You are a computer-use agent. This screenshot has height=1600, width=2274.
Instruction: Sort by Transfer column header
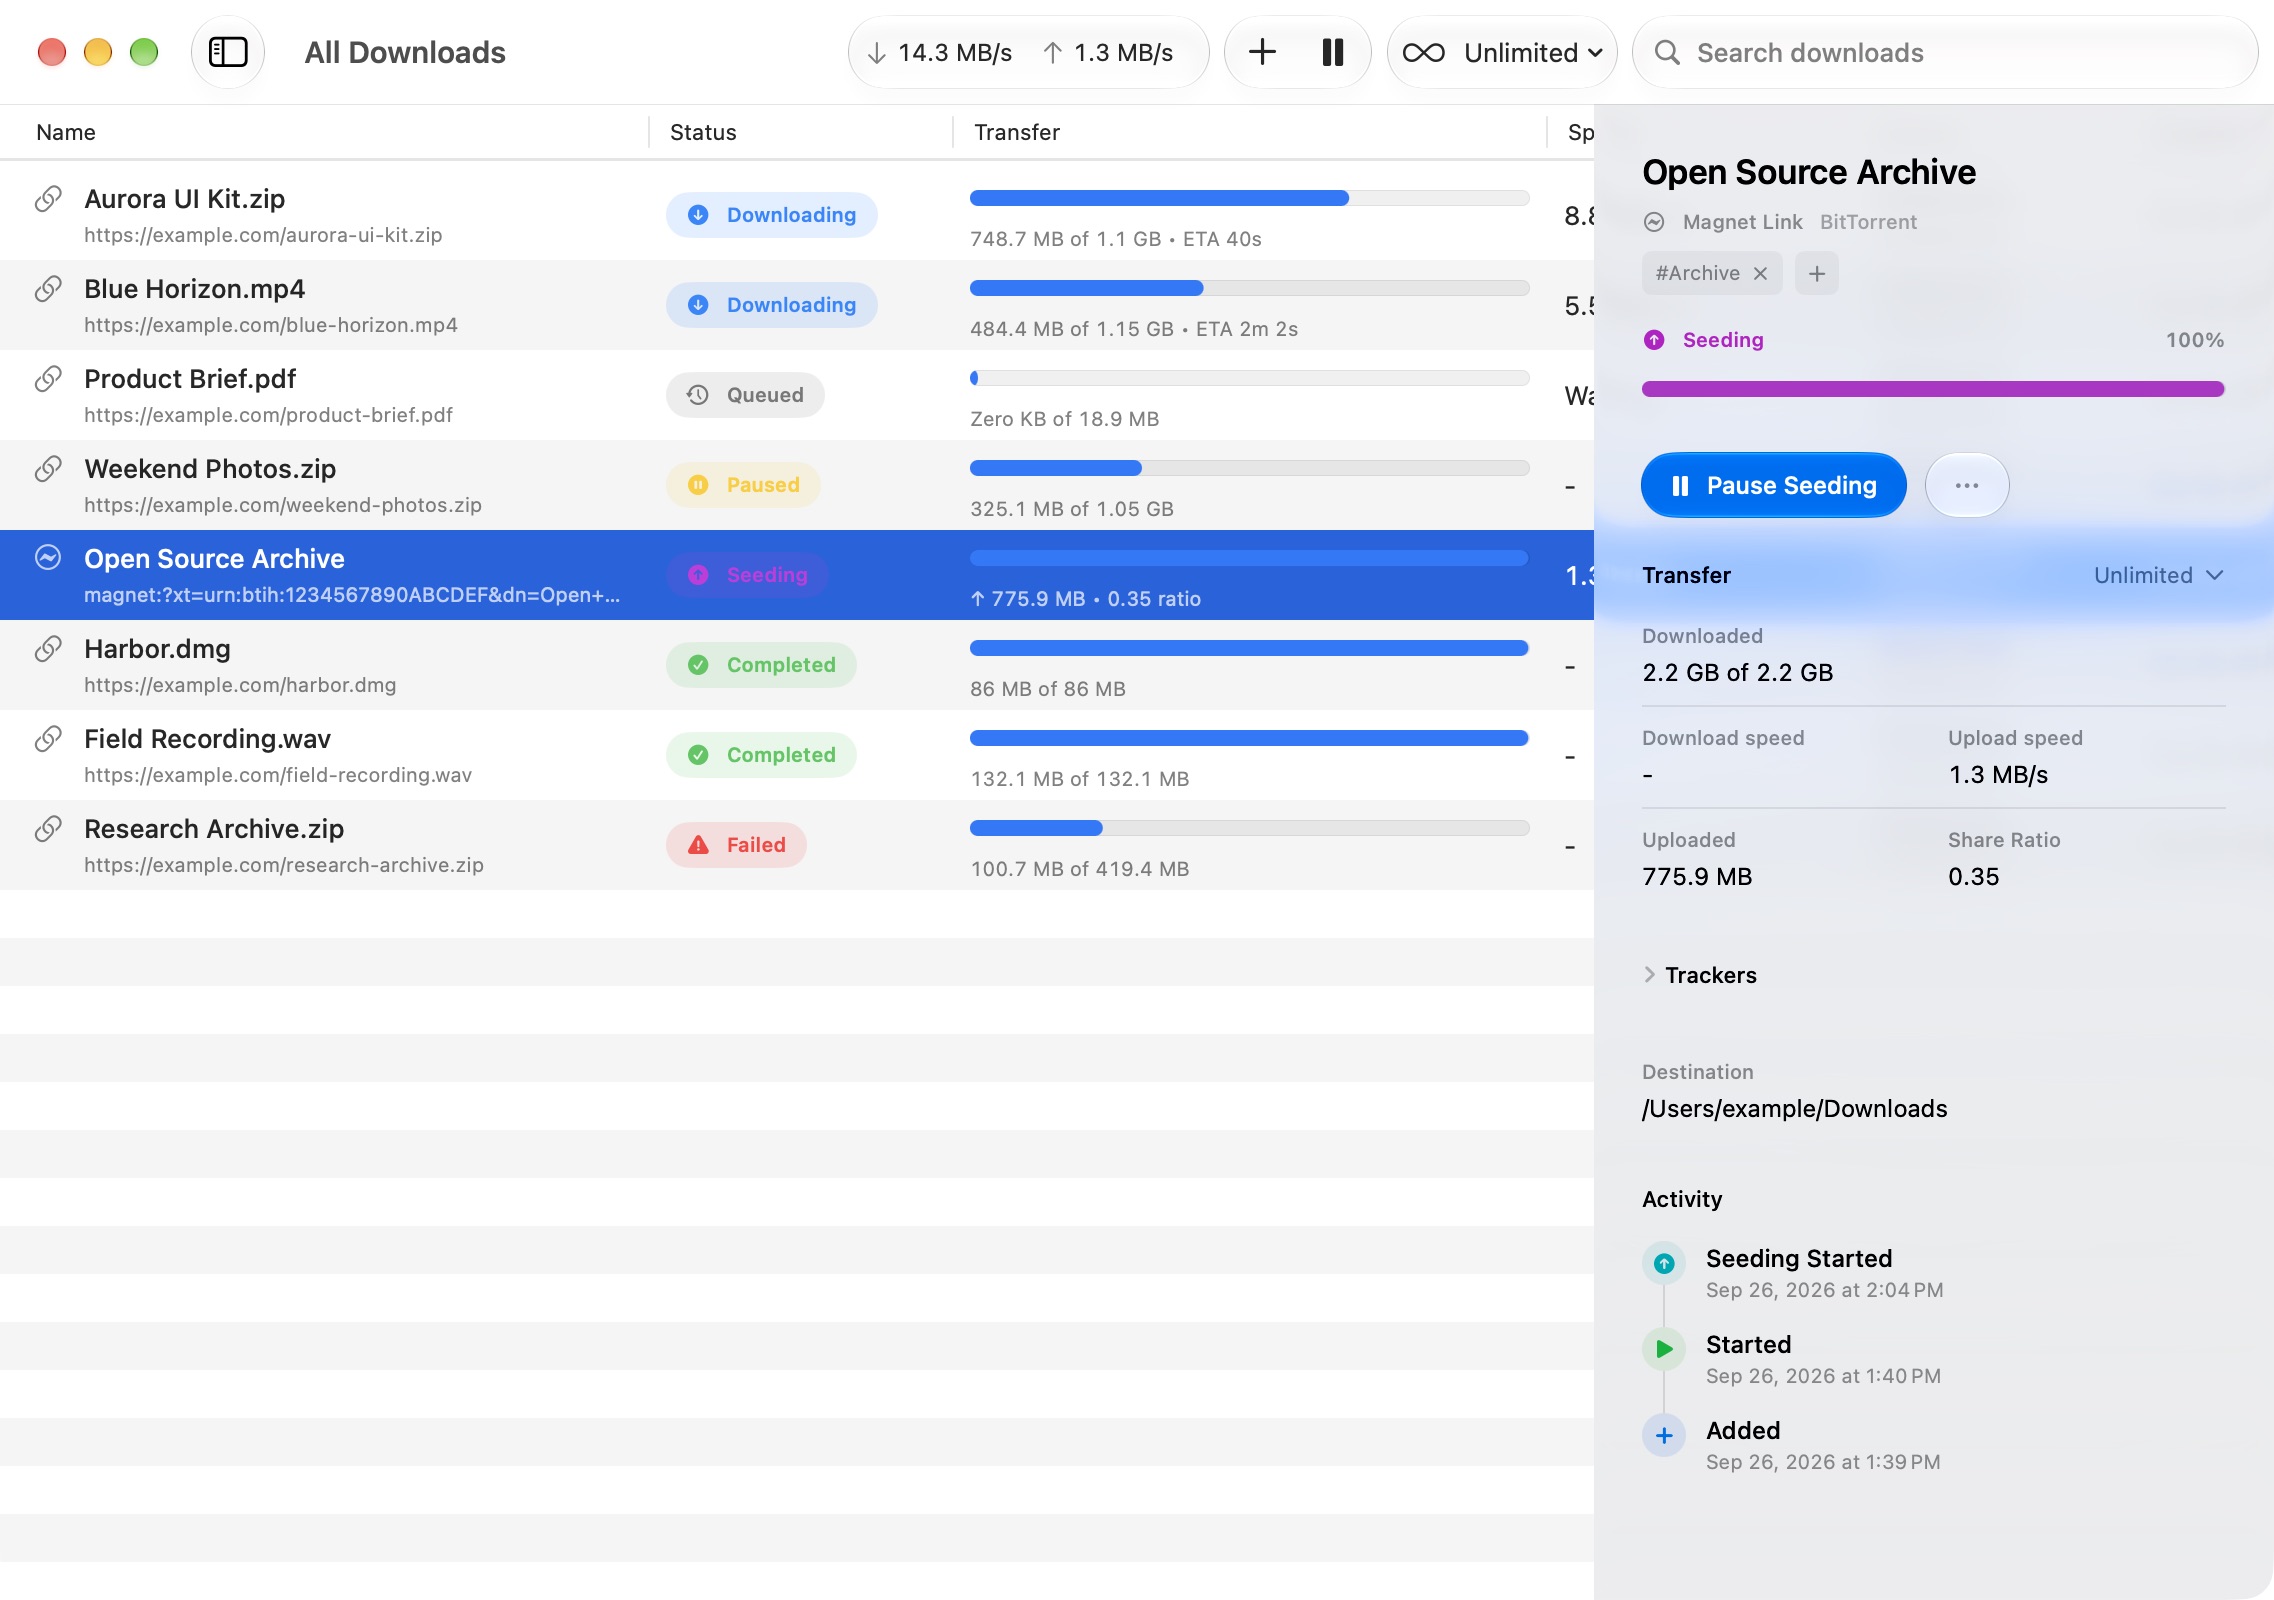coord(1017,132)
